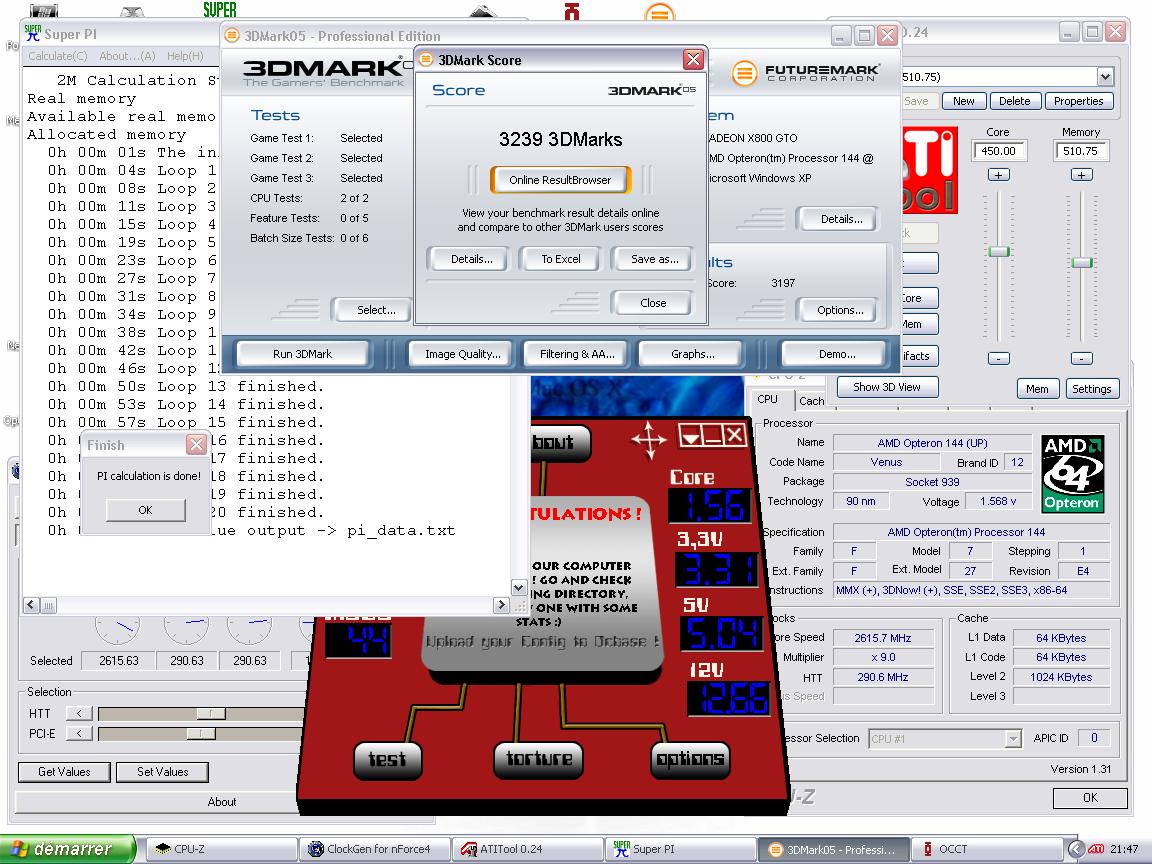
Task: Select the CPU tab in CPU-Z
Action: tap(768, 400)
